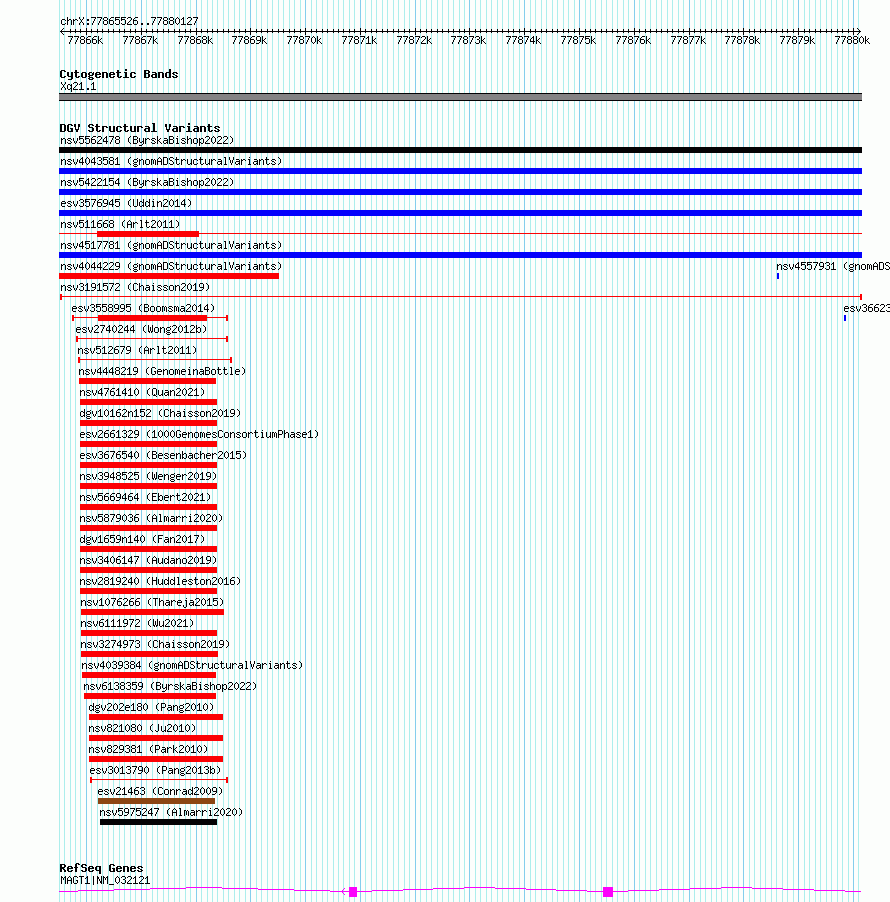Click the Xq21.1 band label
Viewport: 890px width, 902px height.
pyautogui.click(x=78, y=86)
